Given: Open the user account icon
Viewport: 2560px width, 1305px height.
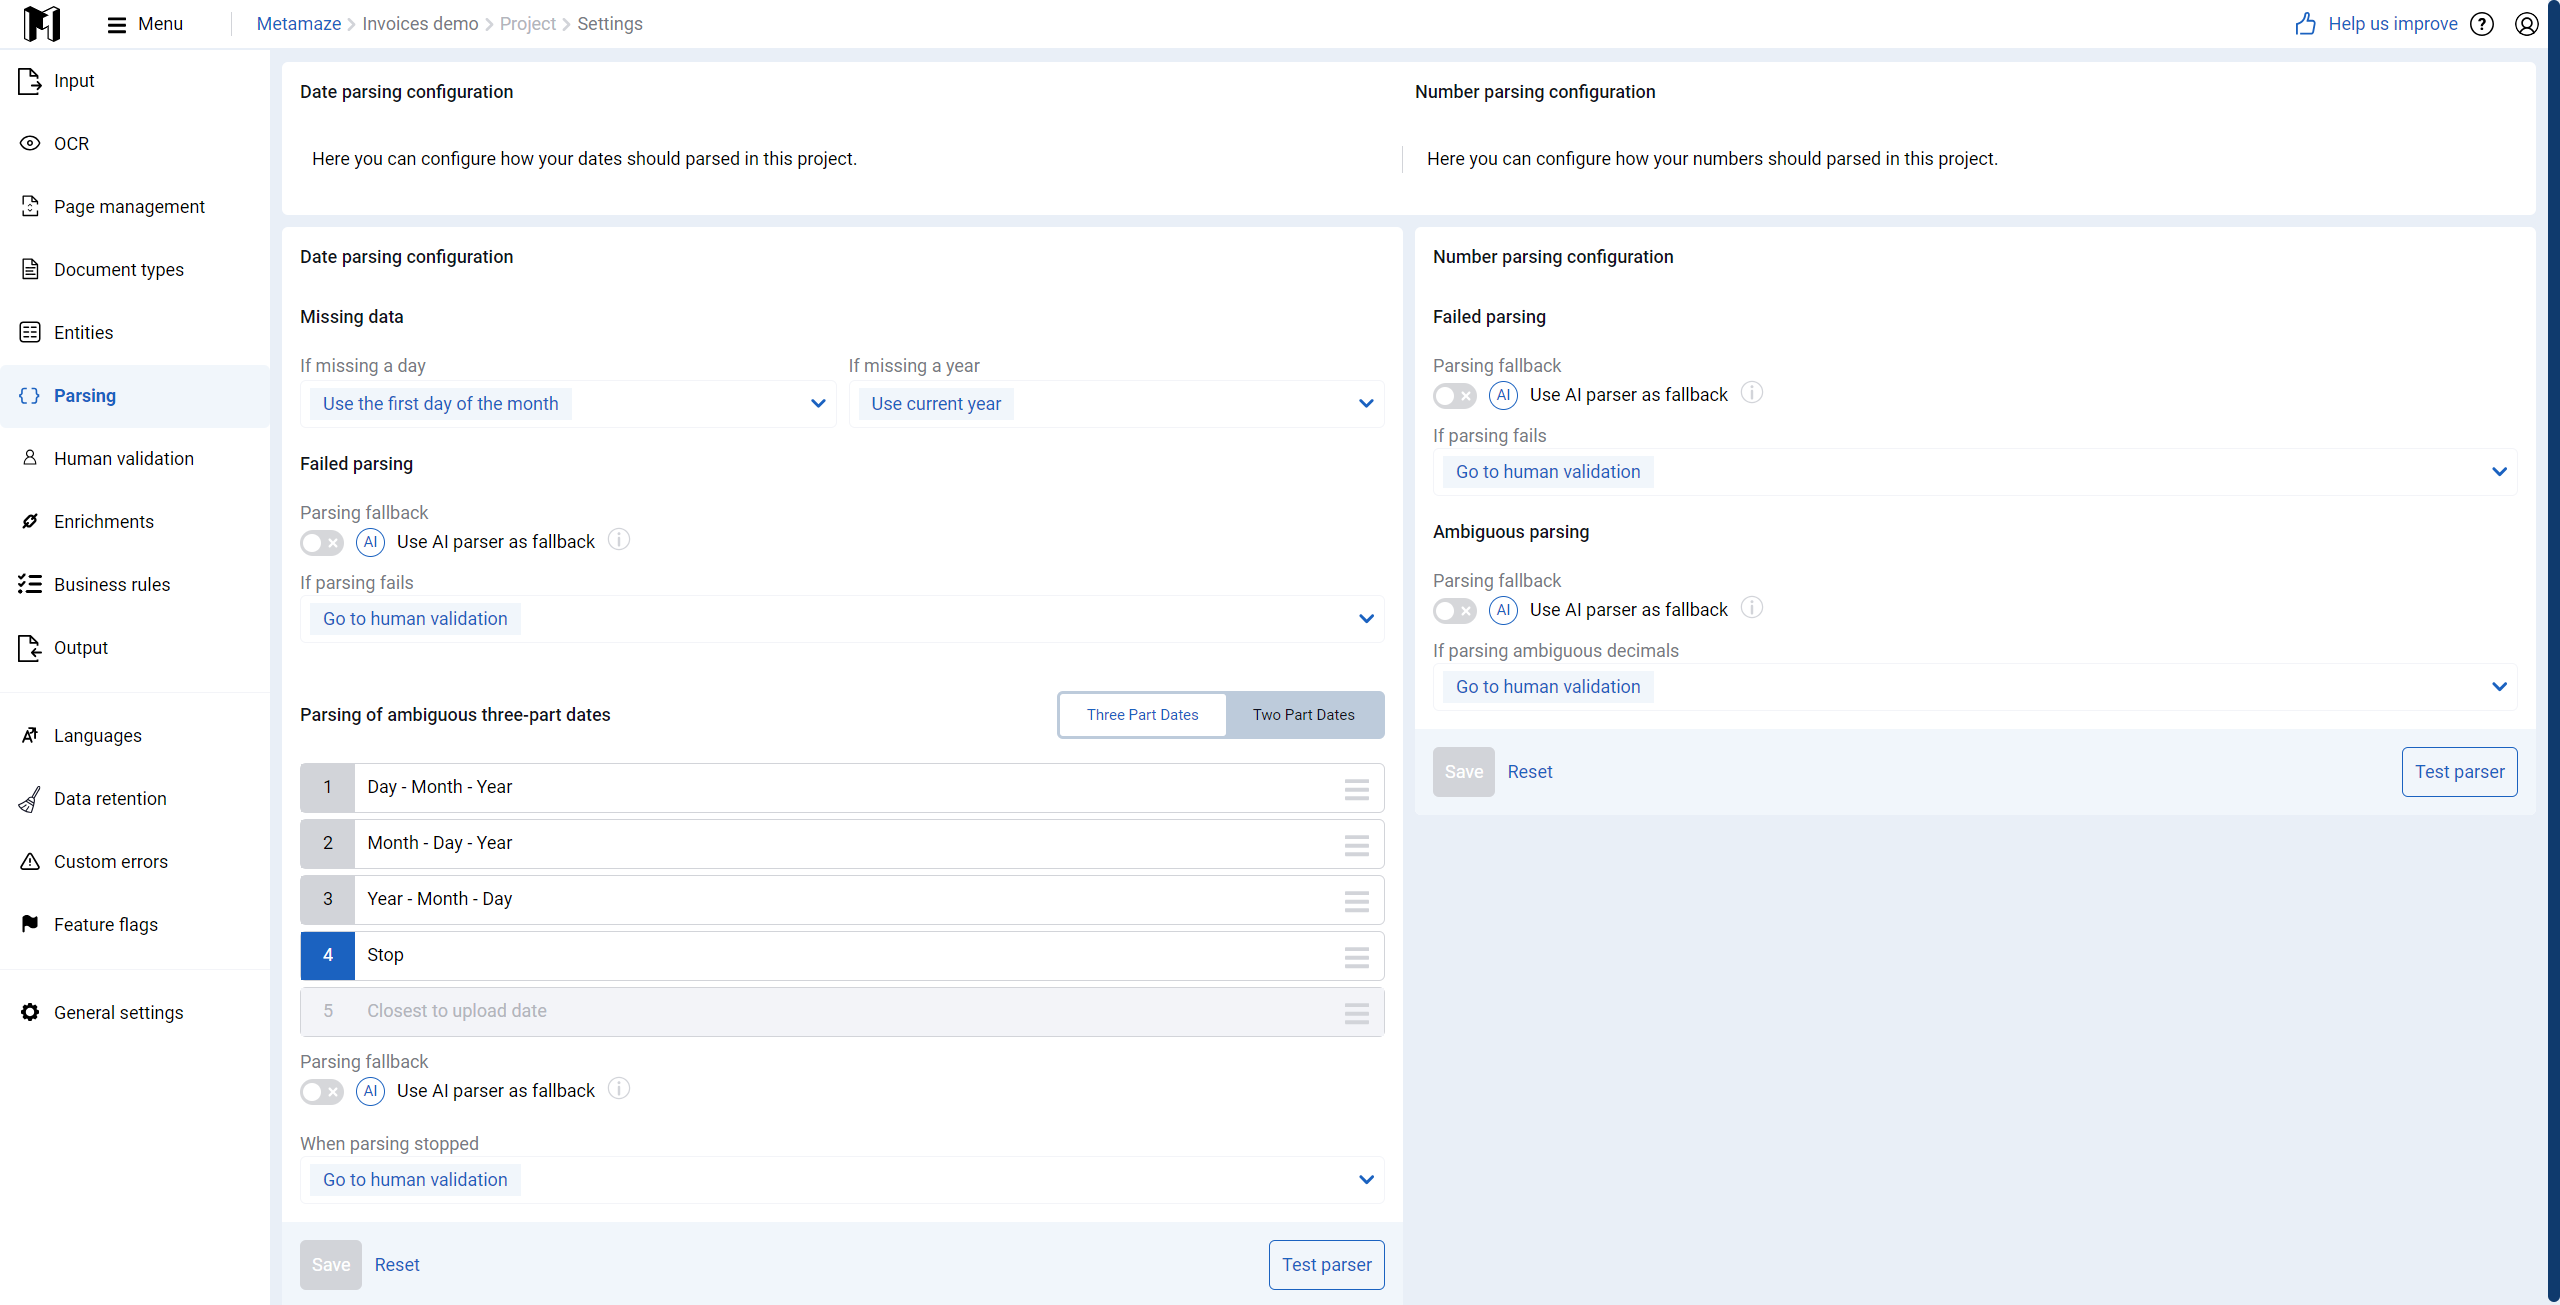Looking at the screenshot, I should click(2527, 24).
